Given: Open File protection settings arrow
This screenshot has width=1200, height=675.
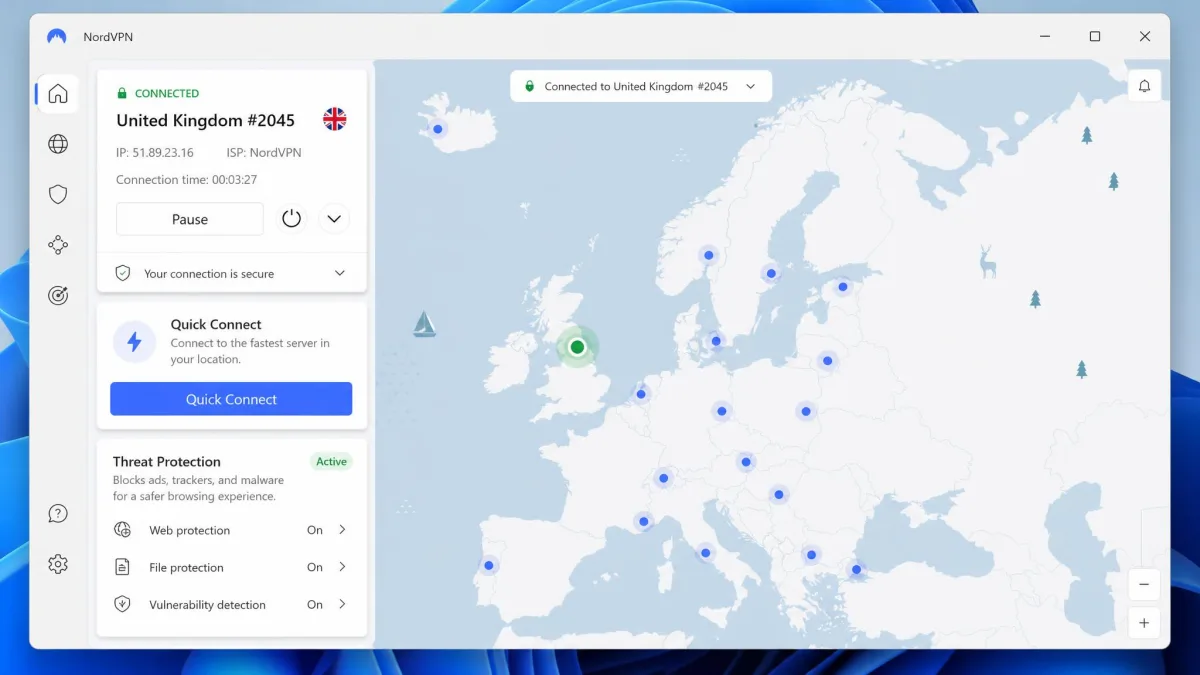Looking at the screenshot, I should (342, 567).
